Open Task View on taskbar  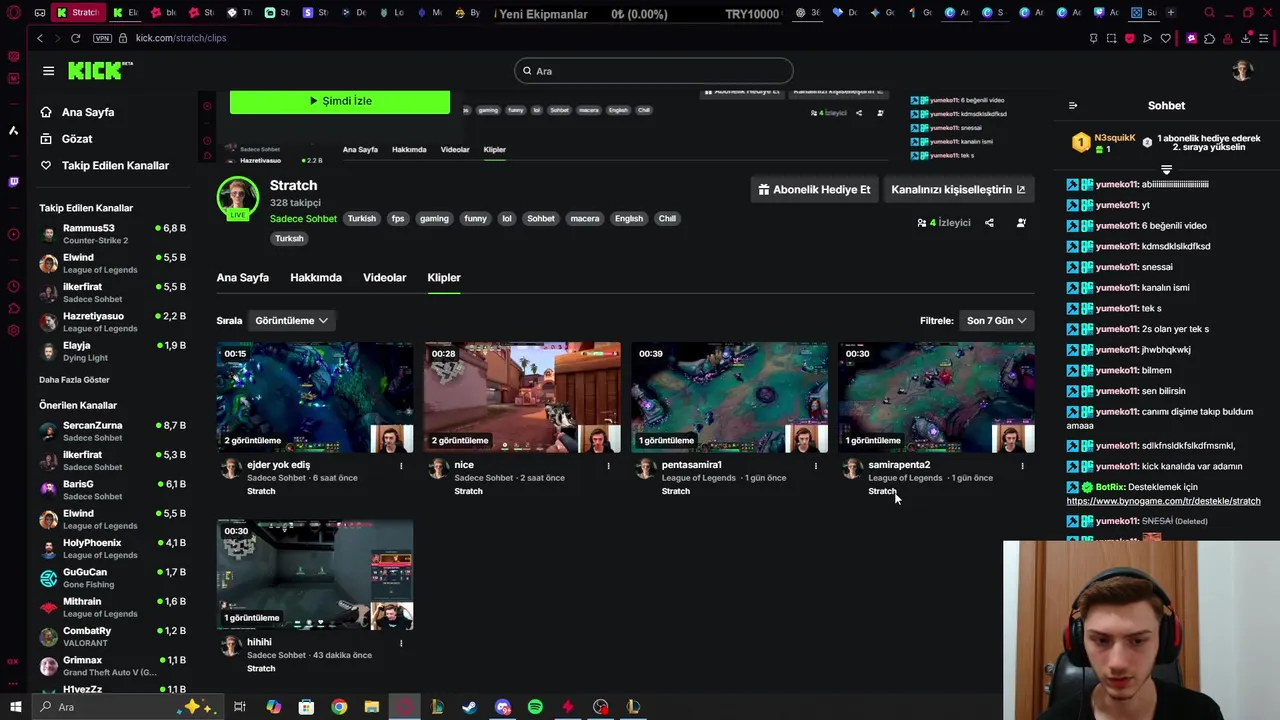tap(240, 707)
